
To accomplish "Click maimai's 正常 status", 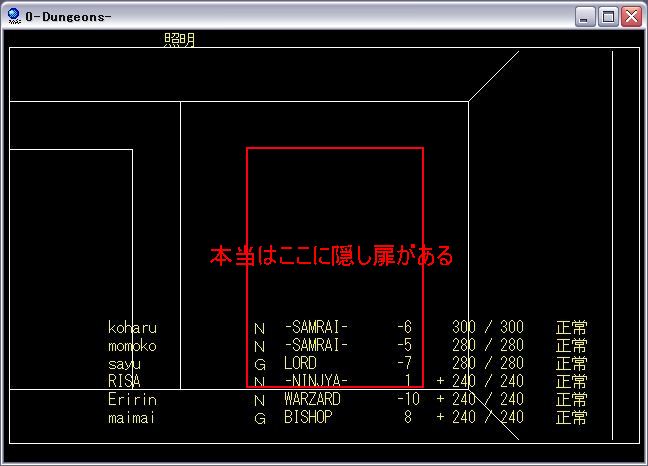I will (571, 417).
